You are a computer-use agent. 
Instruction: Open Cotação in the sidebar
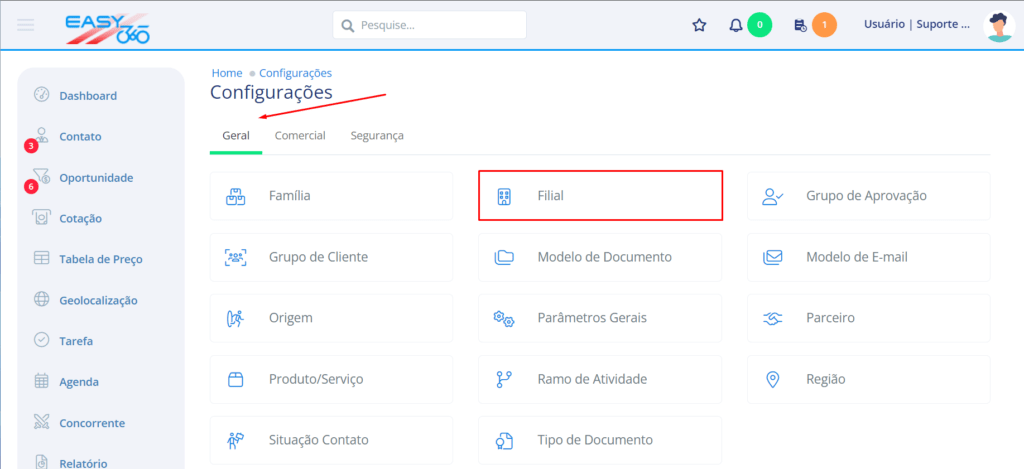point(80,219)
